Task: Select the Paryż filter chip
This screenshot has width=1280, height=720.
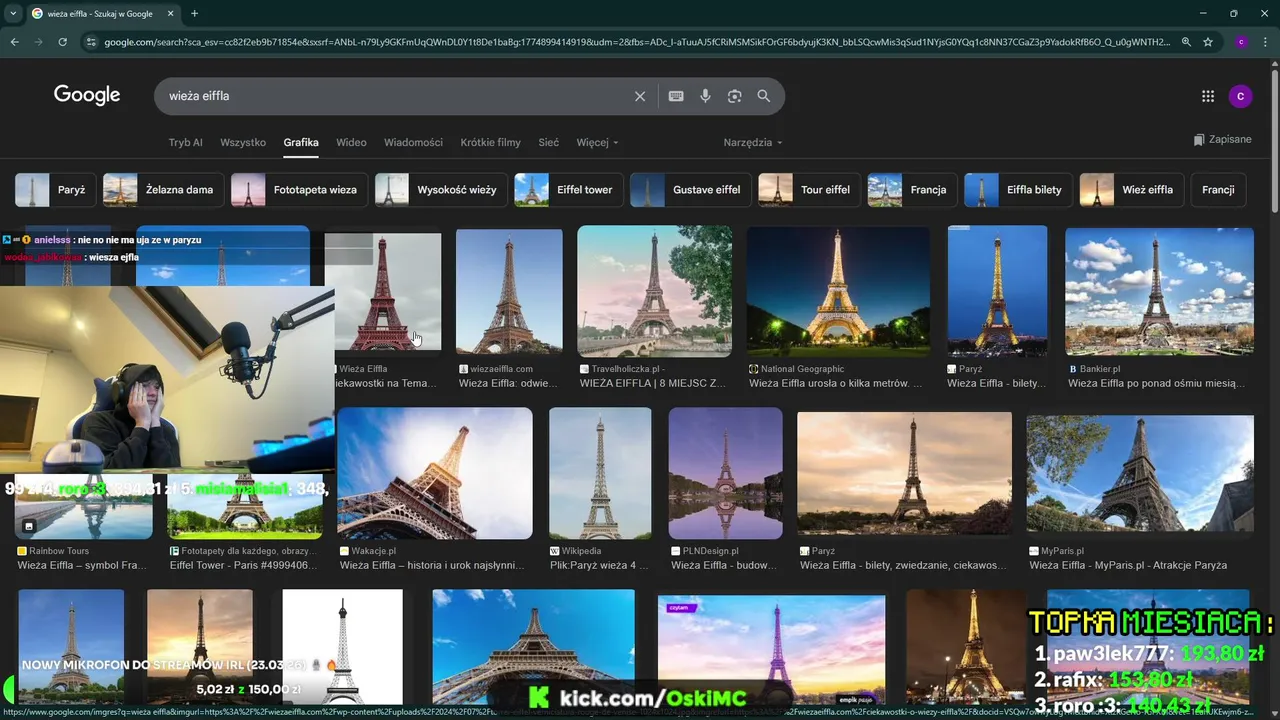Action: click(x=56, y=190)
